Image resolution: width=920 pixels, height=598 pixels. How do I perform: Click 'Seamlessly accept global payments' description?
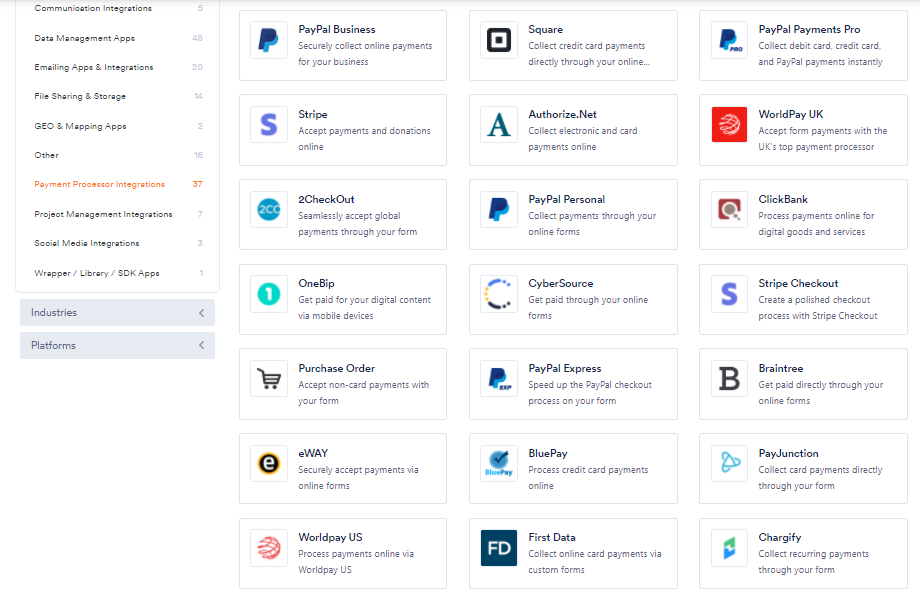[357, 224]
